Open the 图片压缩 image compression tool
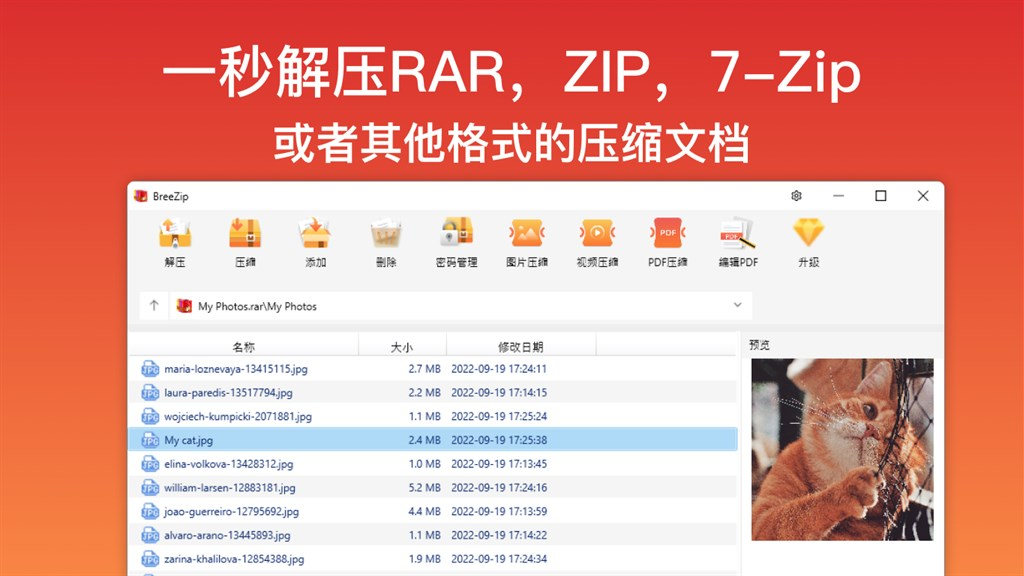The width and height of the screenshot is (1024, 576). pyautogui.click(x=525, y=243)
